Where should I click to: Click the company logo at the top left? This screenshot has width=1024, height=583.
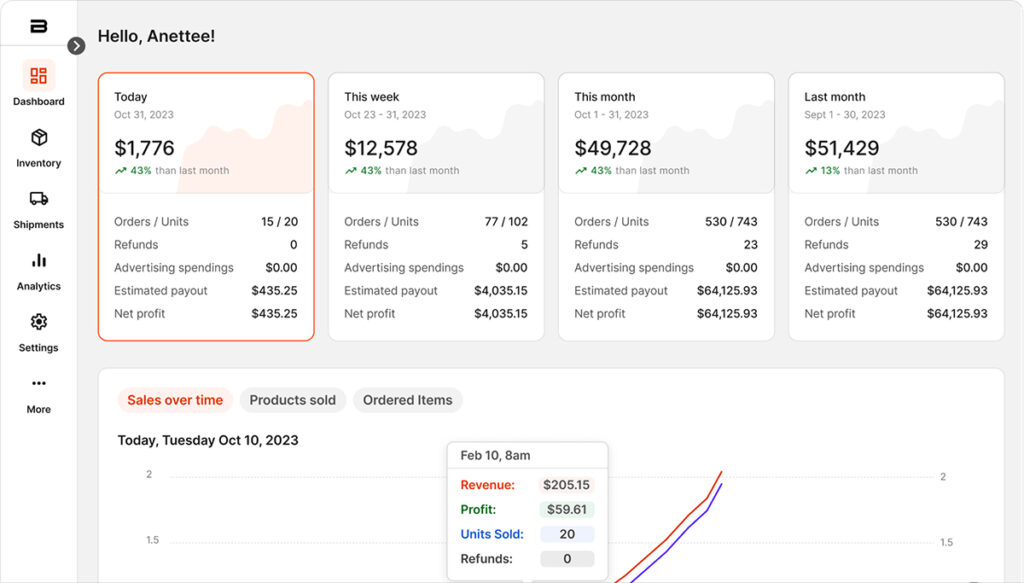coord(38,25)
